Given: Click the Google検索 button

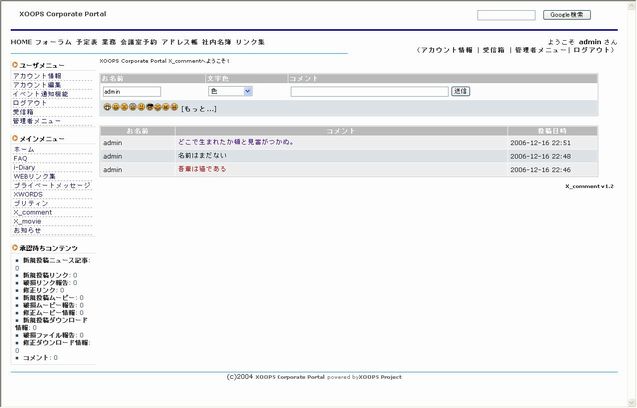Looking at the screenshot, I should 567,15.
